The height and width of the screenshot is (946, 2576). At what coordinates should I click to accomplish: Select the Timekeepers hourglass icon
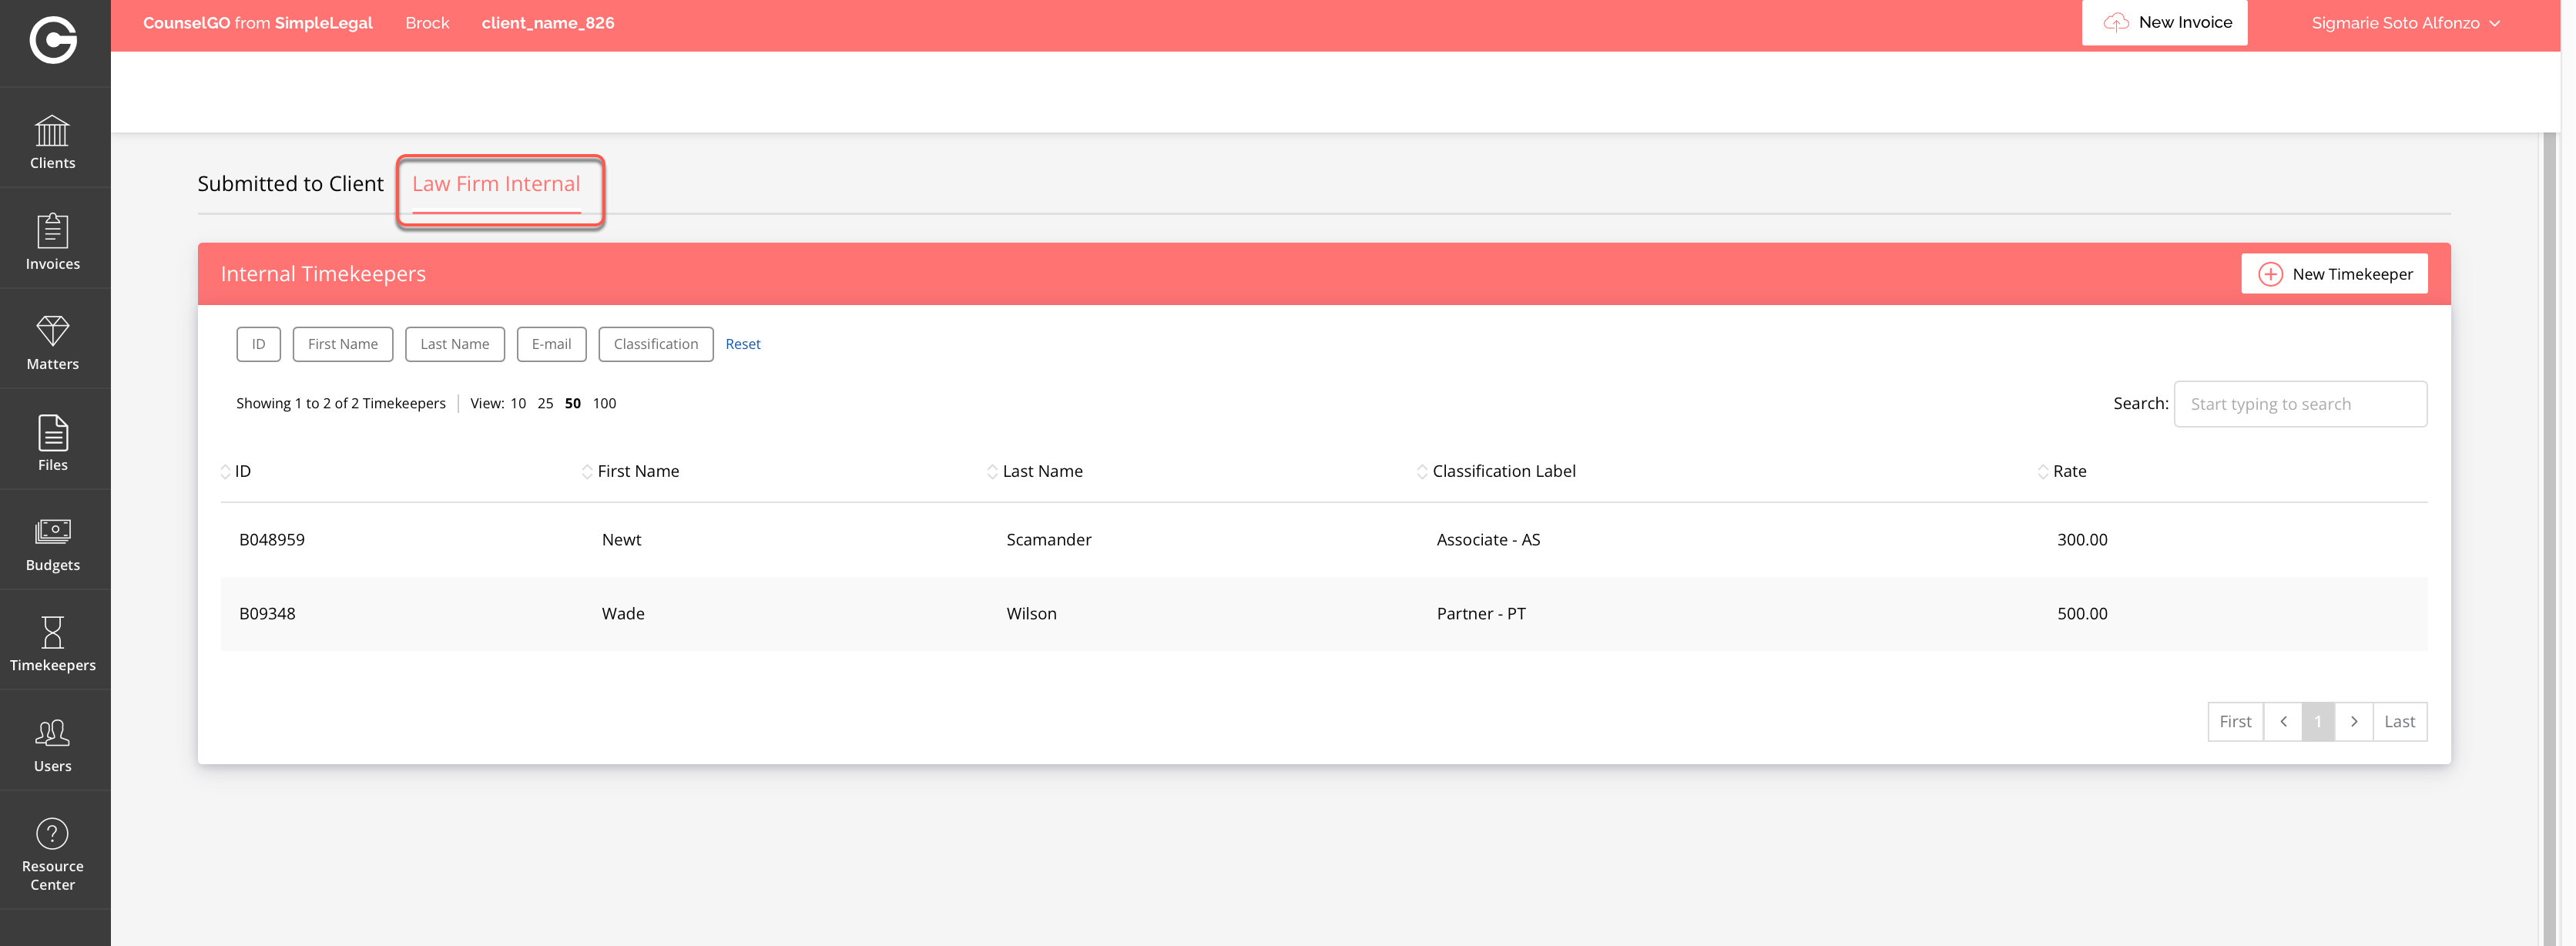(x=52, y=643)
